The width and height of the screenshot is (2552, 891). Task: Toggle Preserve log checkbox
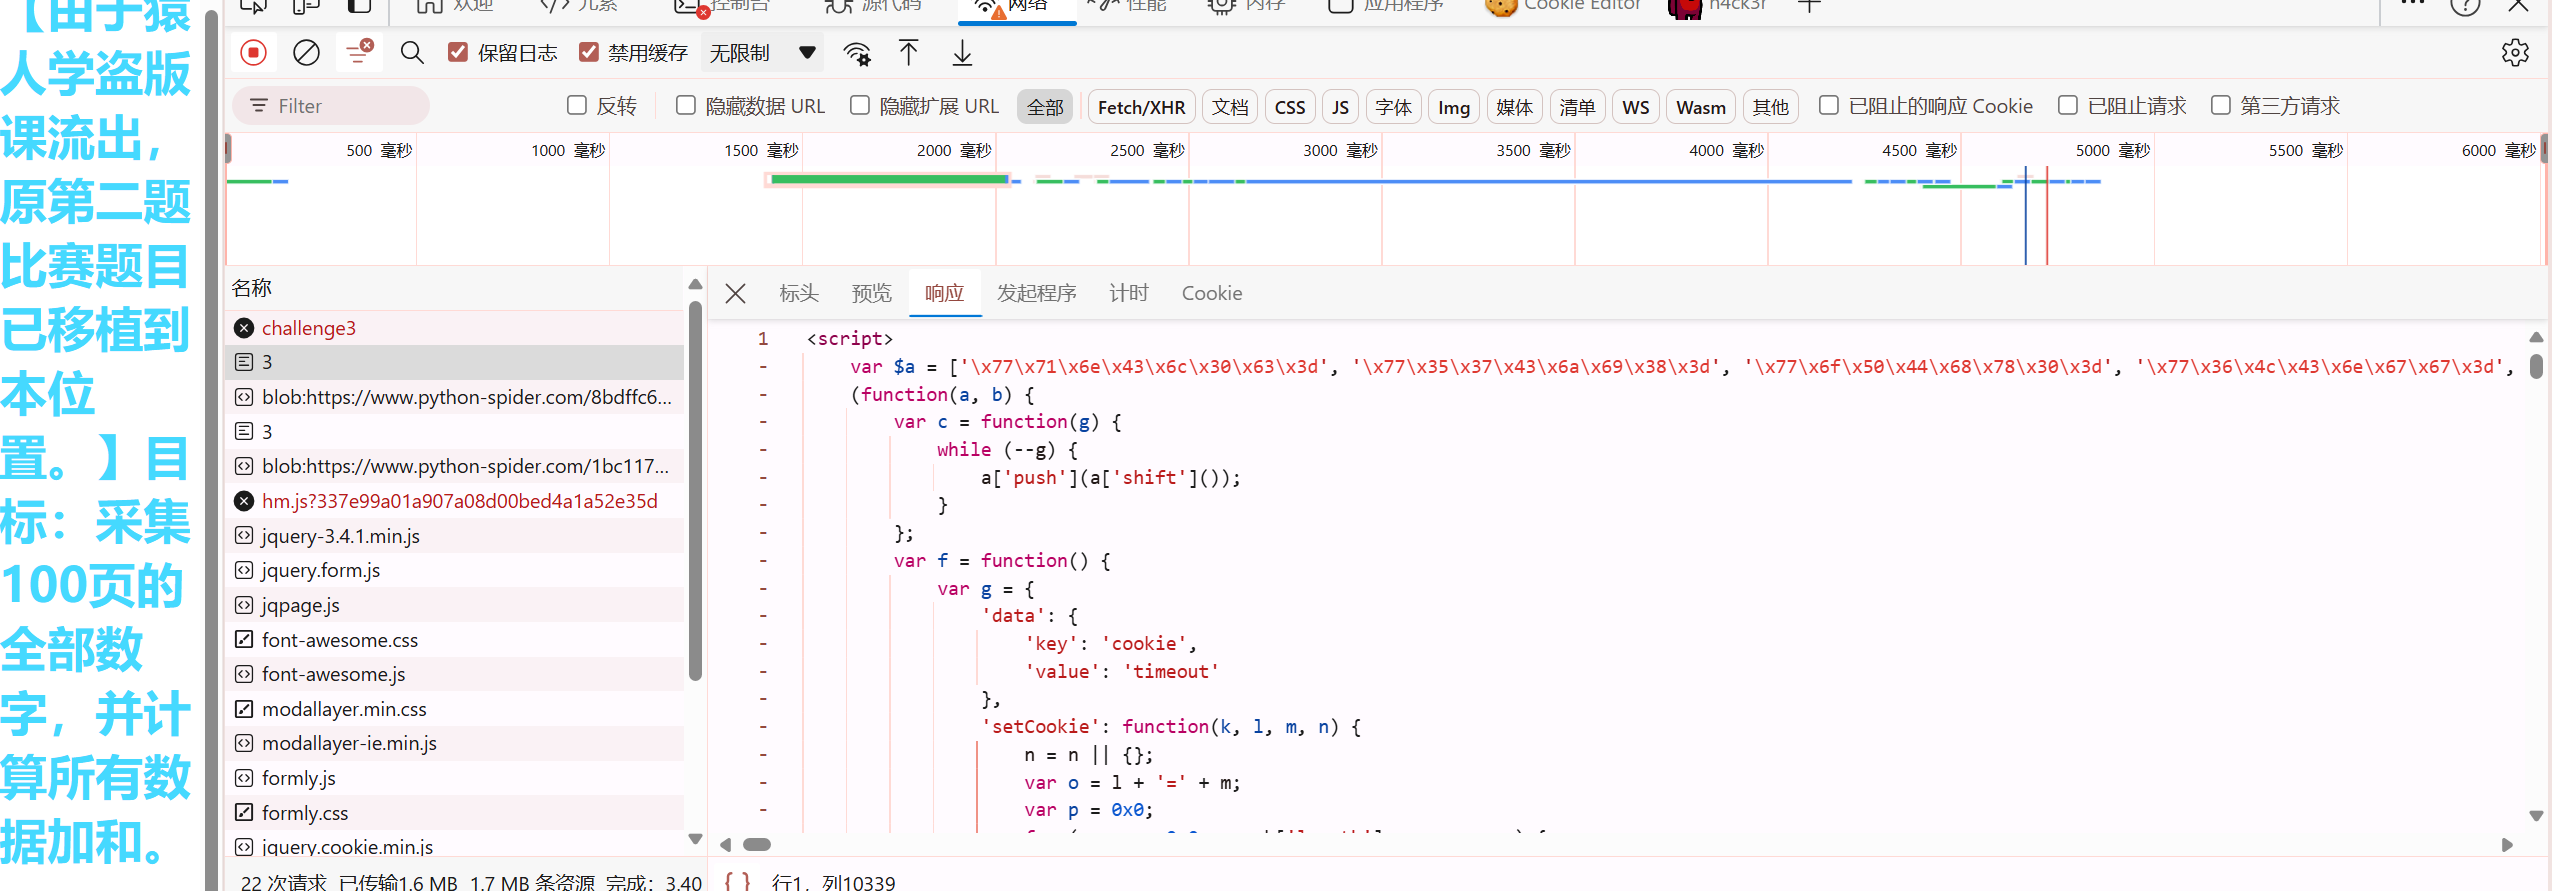(458, 52)
